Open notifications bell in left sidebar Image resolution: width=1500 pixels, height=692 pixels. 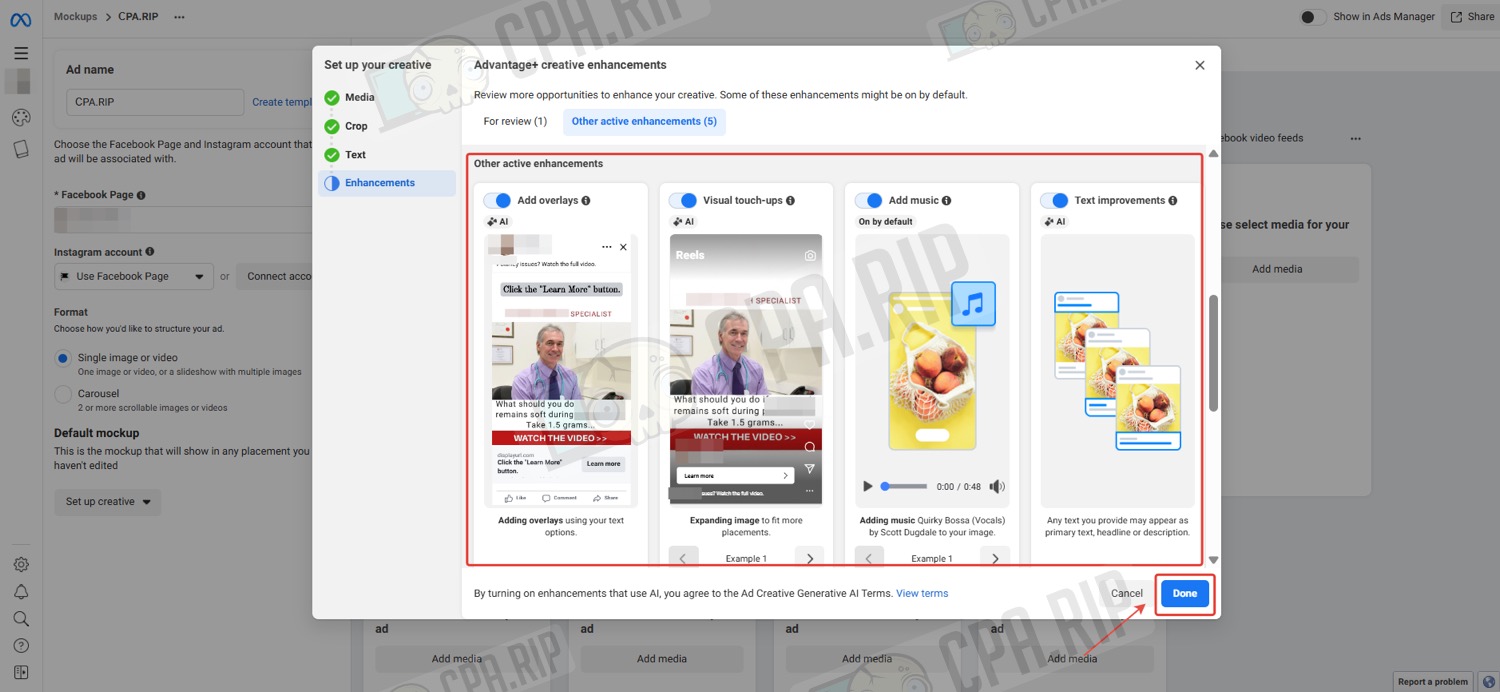21,592
